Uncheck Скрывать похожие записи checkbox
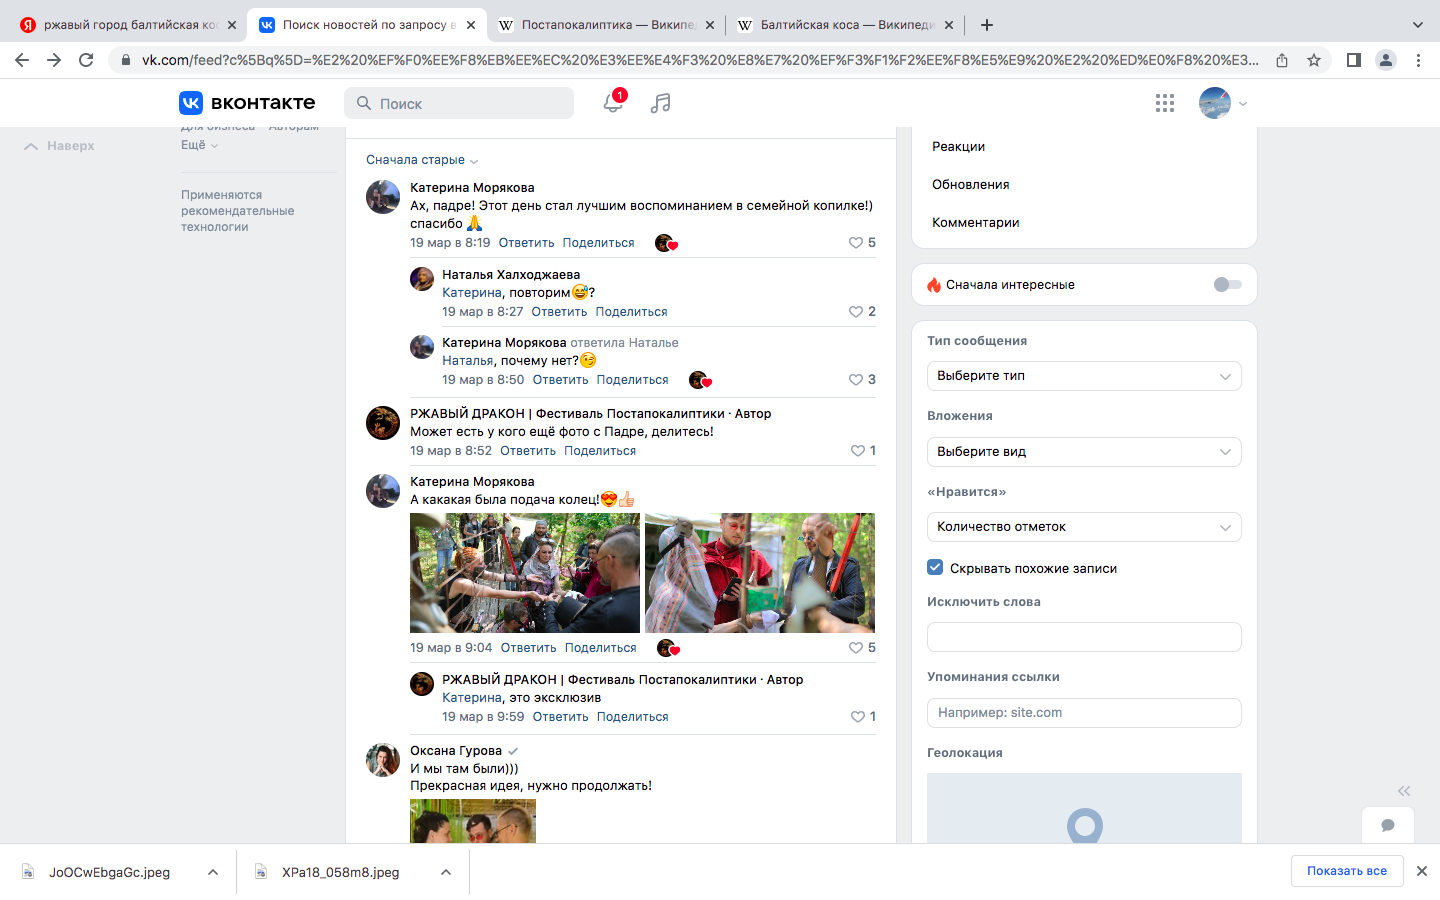This screenshot has height=900, width=1440. [x=935, y=568]
